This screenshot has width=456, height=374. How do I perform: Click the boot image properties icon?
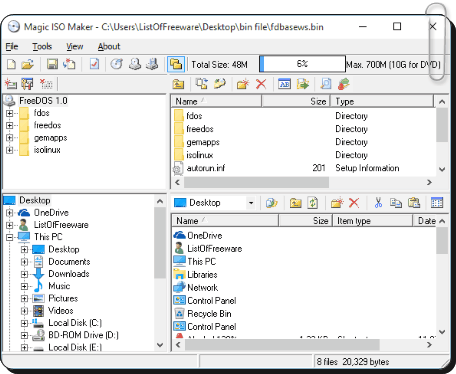tap(27, 84)
